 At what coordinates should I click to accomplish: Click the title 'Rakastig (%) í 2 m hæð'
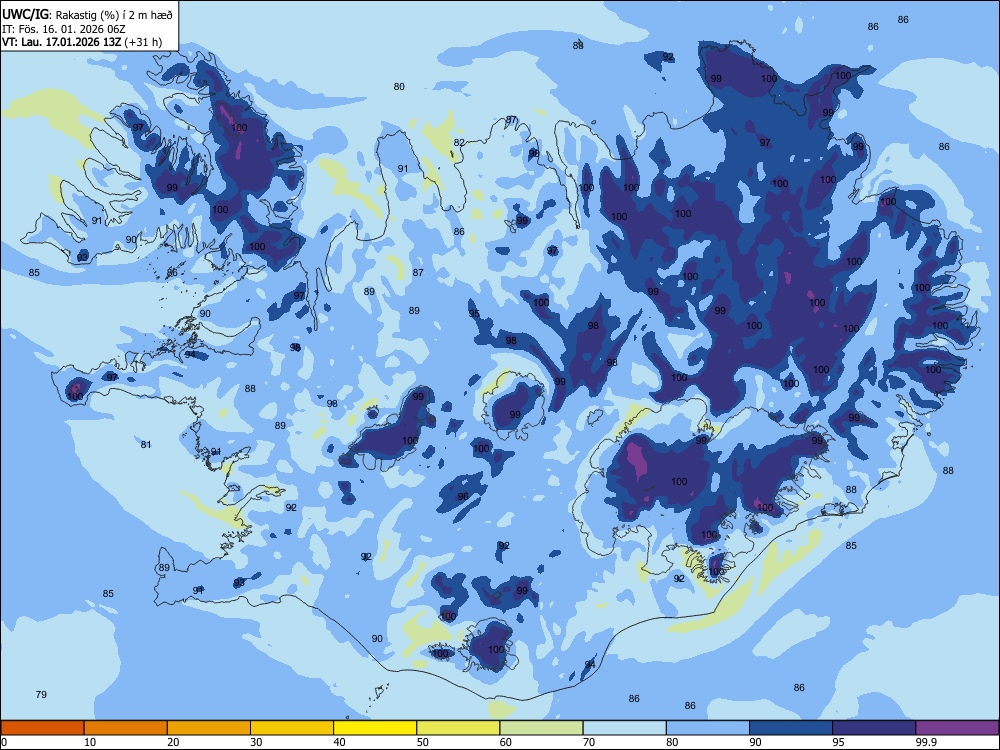[114, 15]
